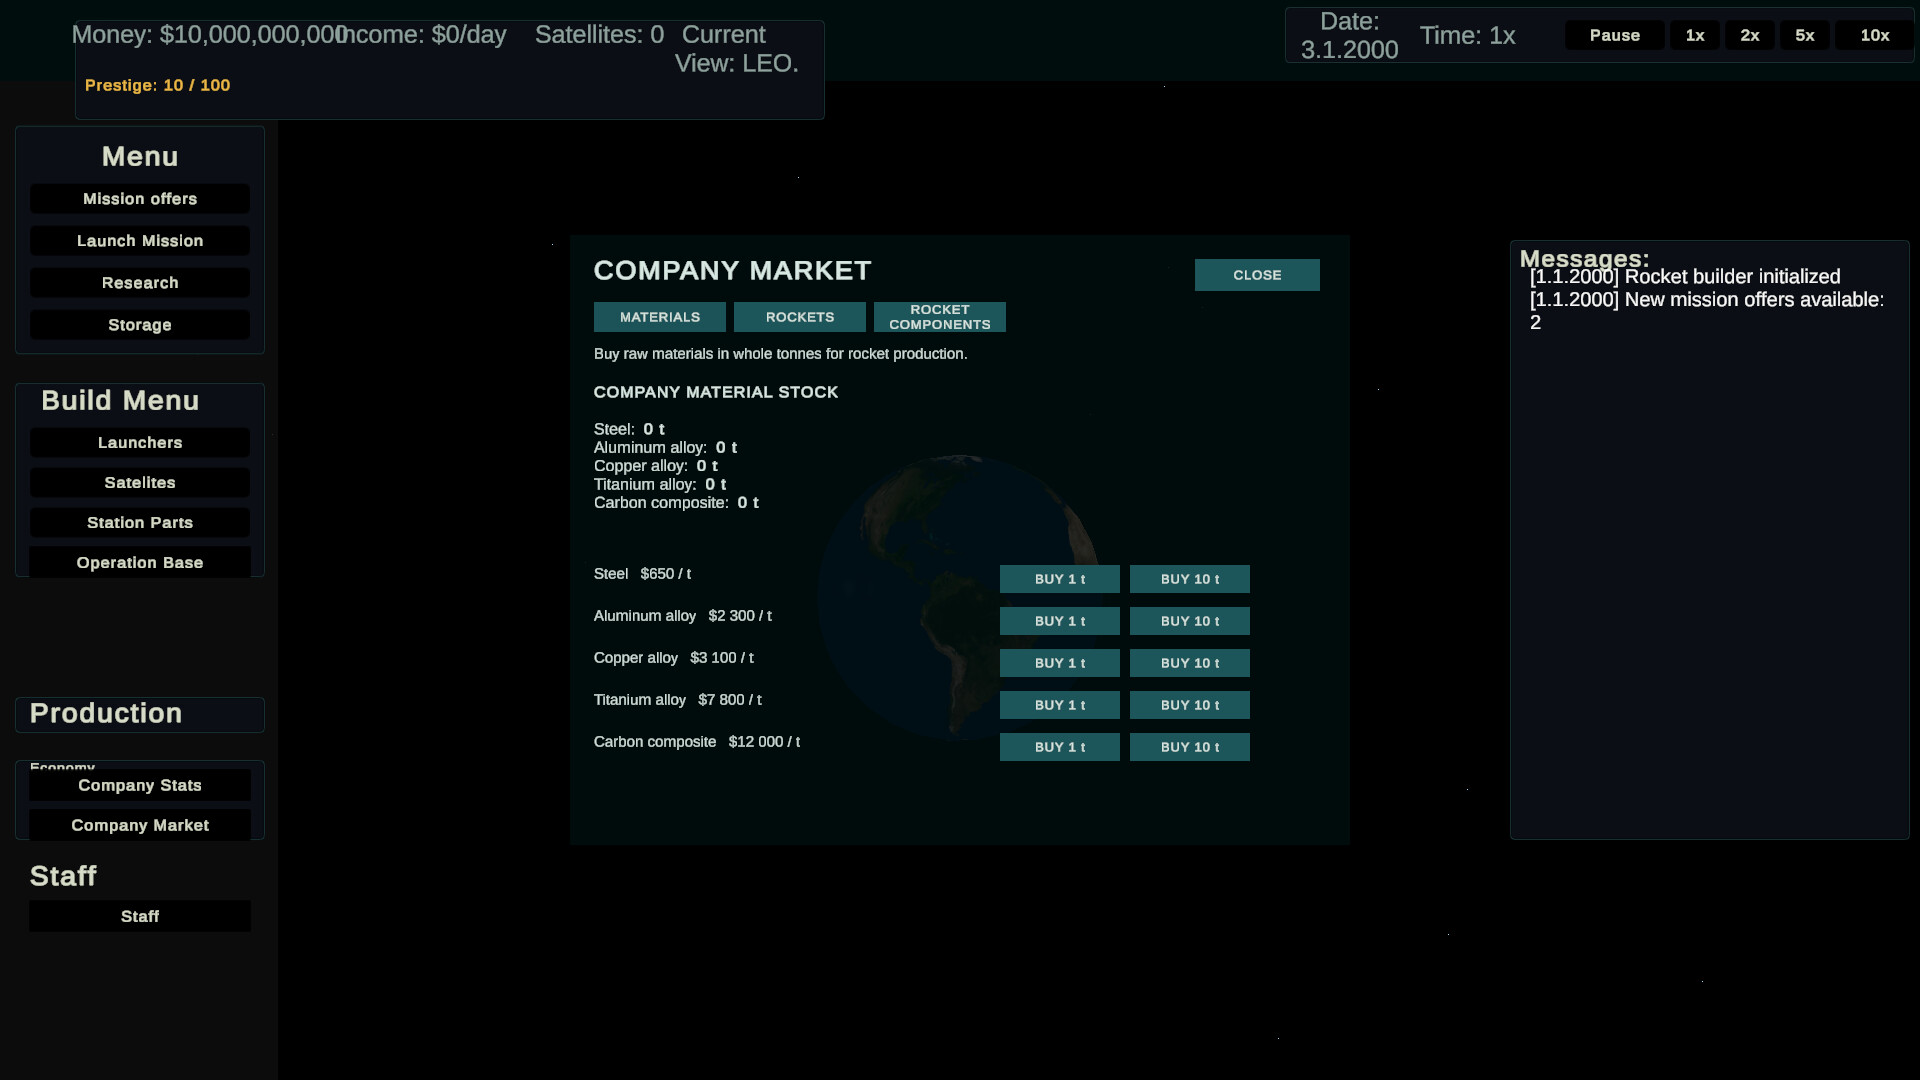The width and height of the screenshot is (1920, 1080).
Task: Open the Storage menu
Action: 140,325
